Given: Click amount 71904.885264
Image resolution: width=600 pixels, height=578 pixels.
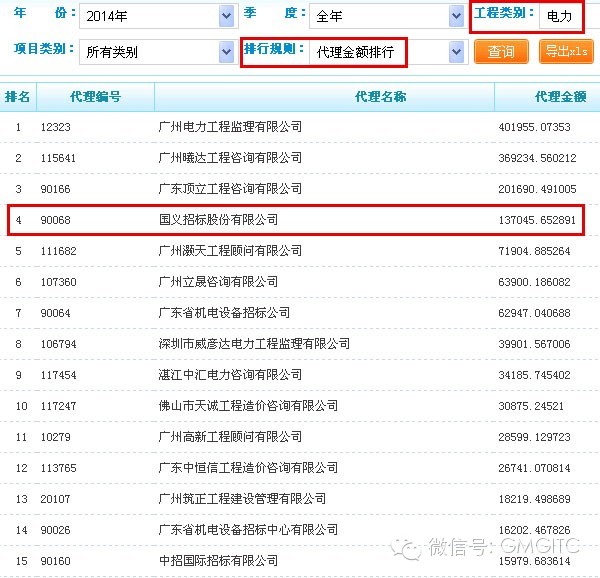Looking at the screenshot, I should (534, 251).
